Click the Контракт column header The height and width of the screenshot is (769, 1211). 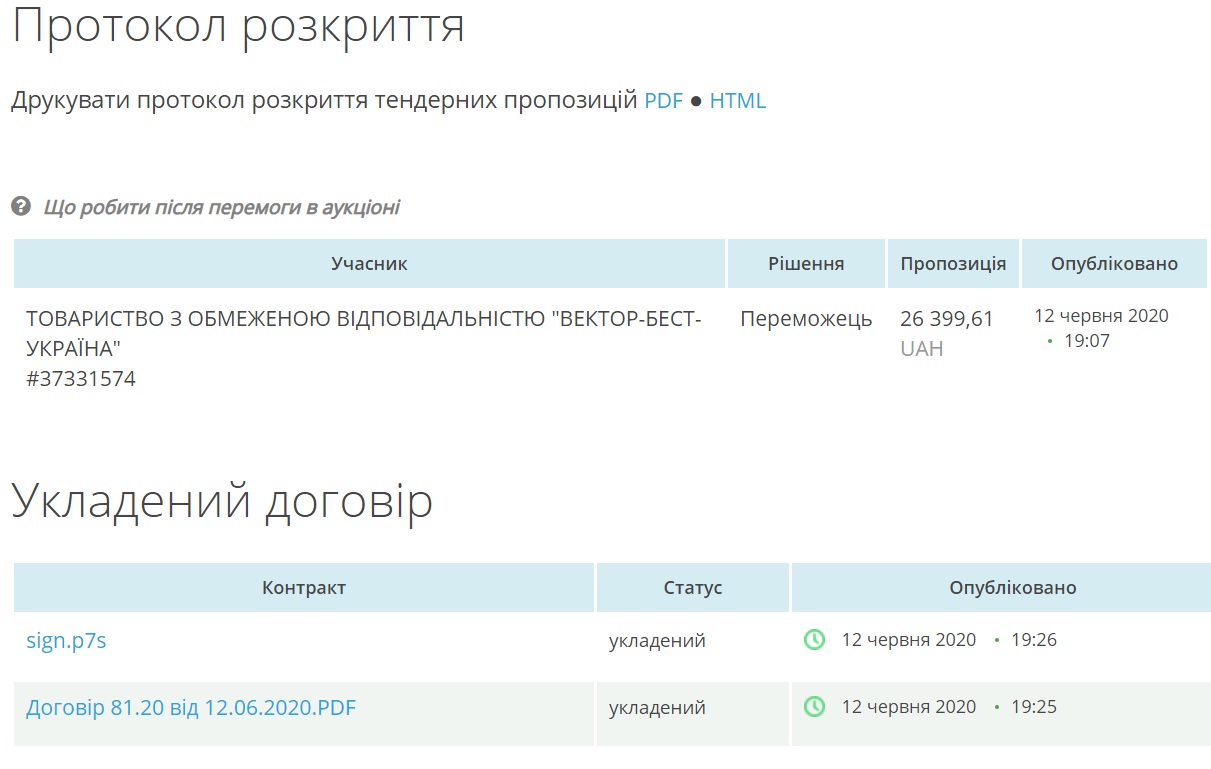(x=304, y=588)
